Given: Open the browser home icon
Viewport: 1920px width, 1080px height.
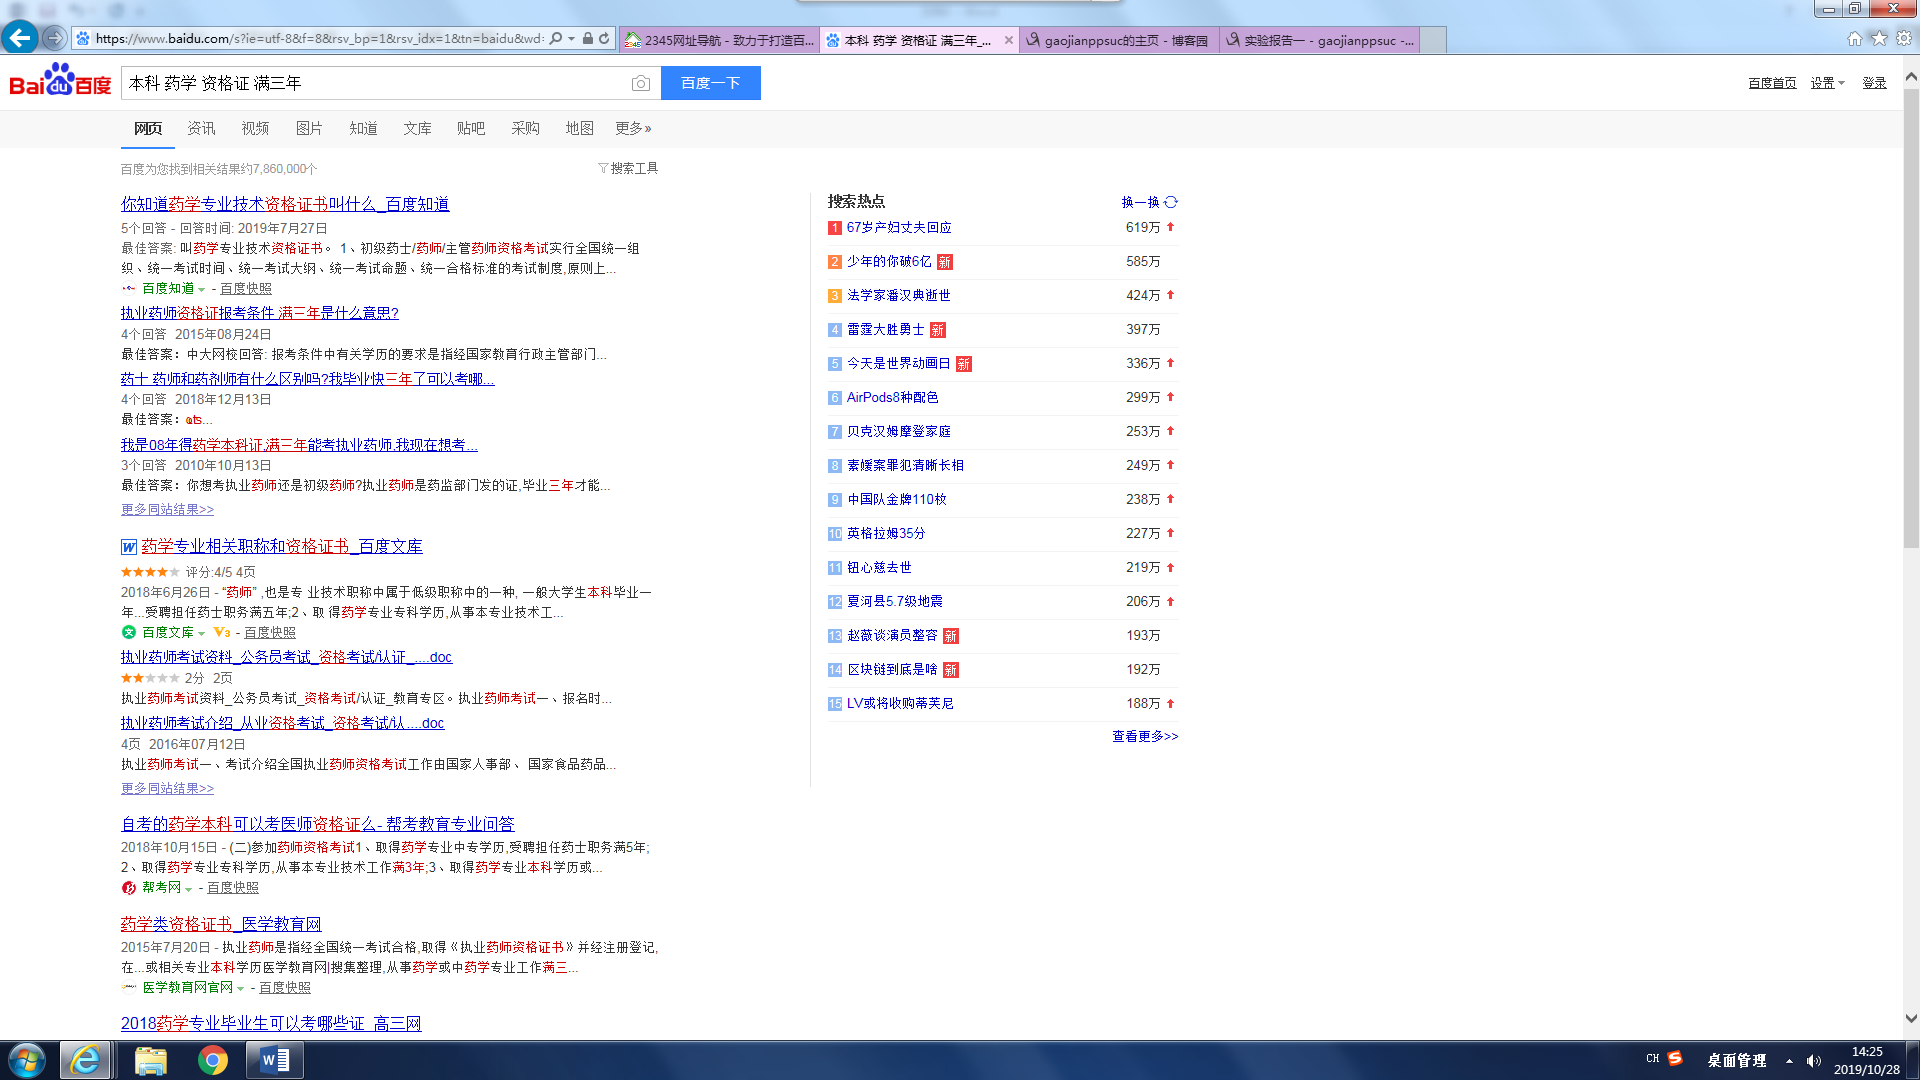Looking at the screenshot, I should pyautogui.click(x=1854, y=39).
